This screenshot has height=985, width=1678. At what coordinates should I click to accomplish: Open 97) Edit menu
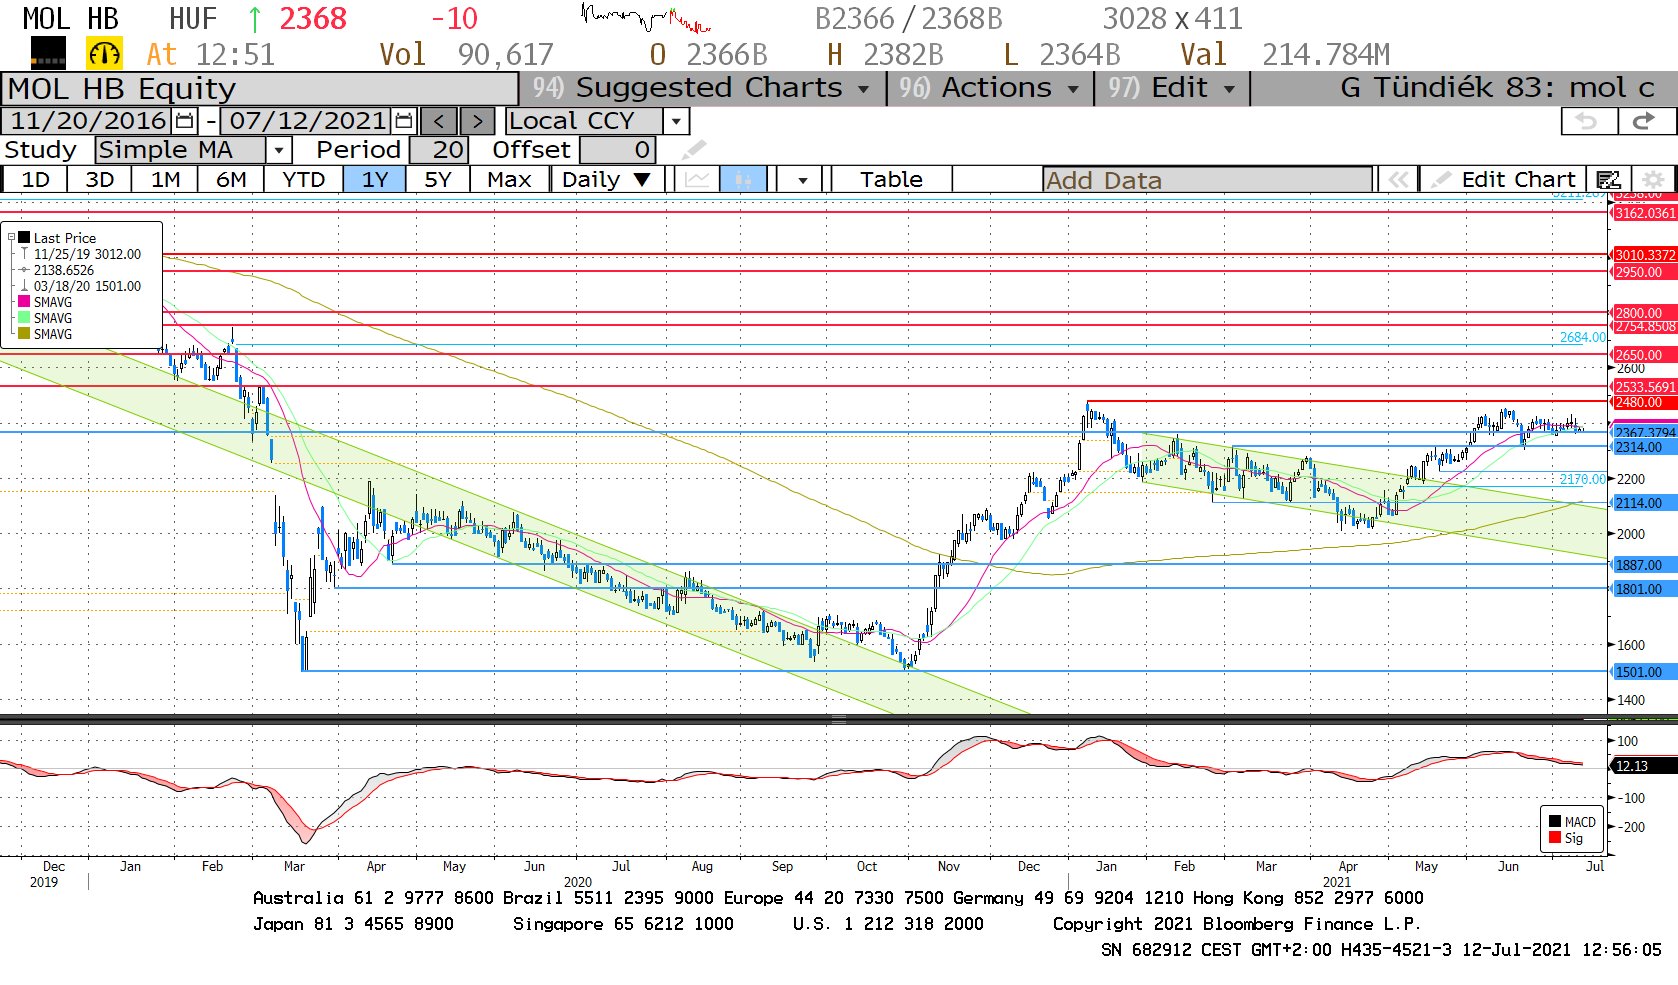point(1171,88)
